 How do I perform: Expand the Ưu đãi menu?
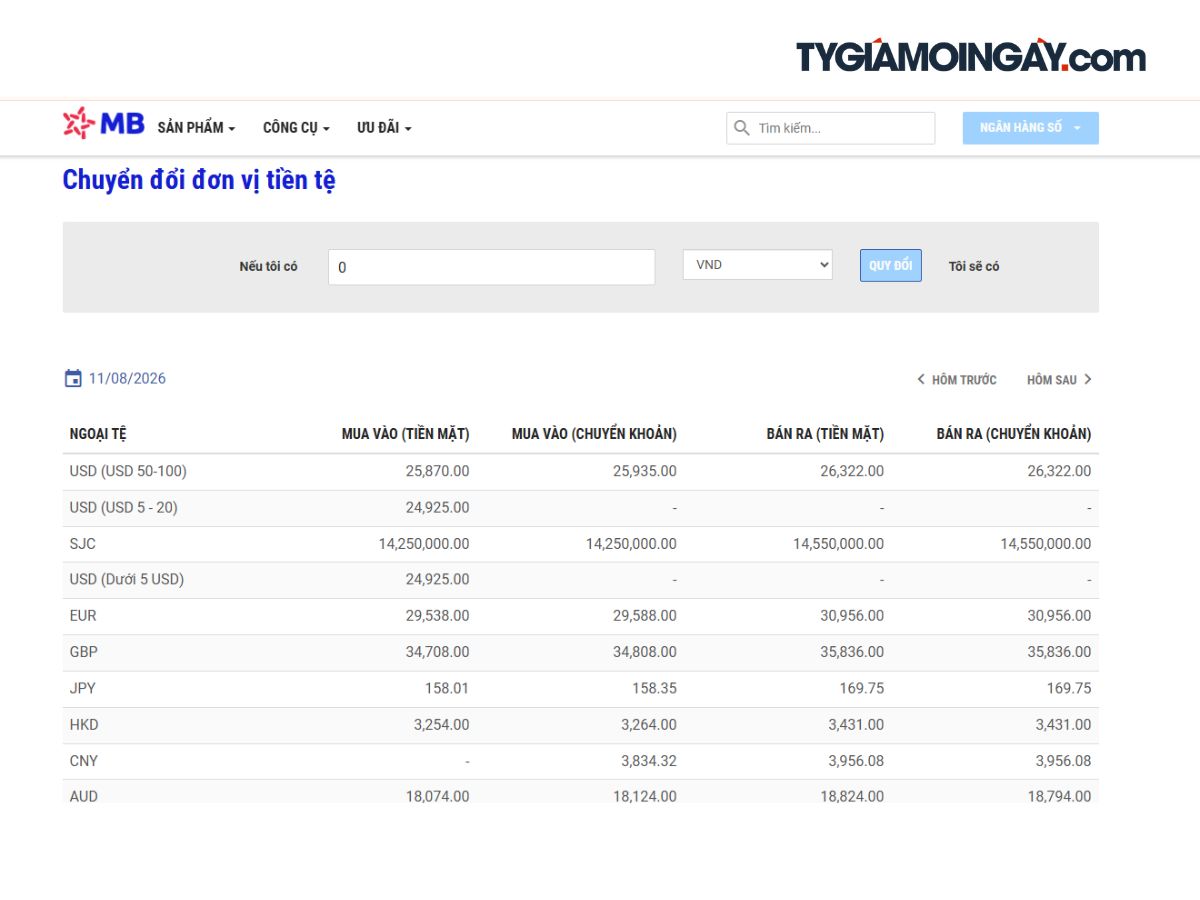[384, 128]
